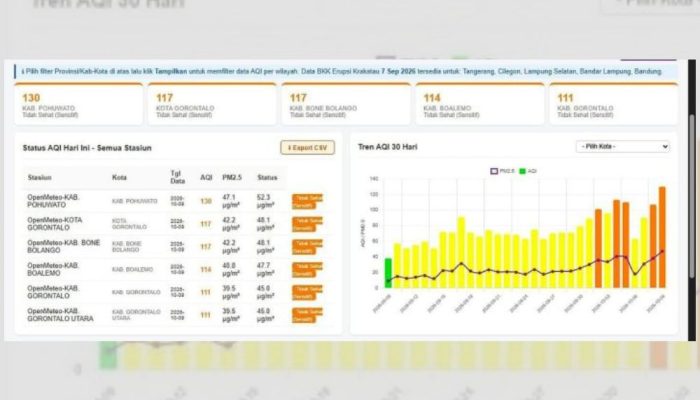
Task: Click the Kota column header
Action: coord(119,178)
